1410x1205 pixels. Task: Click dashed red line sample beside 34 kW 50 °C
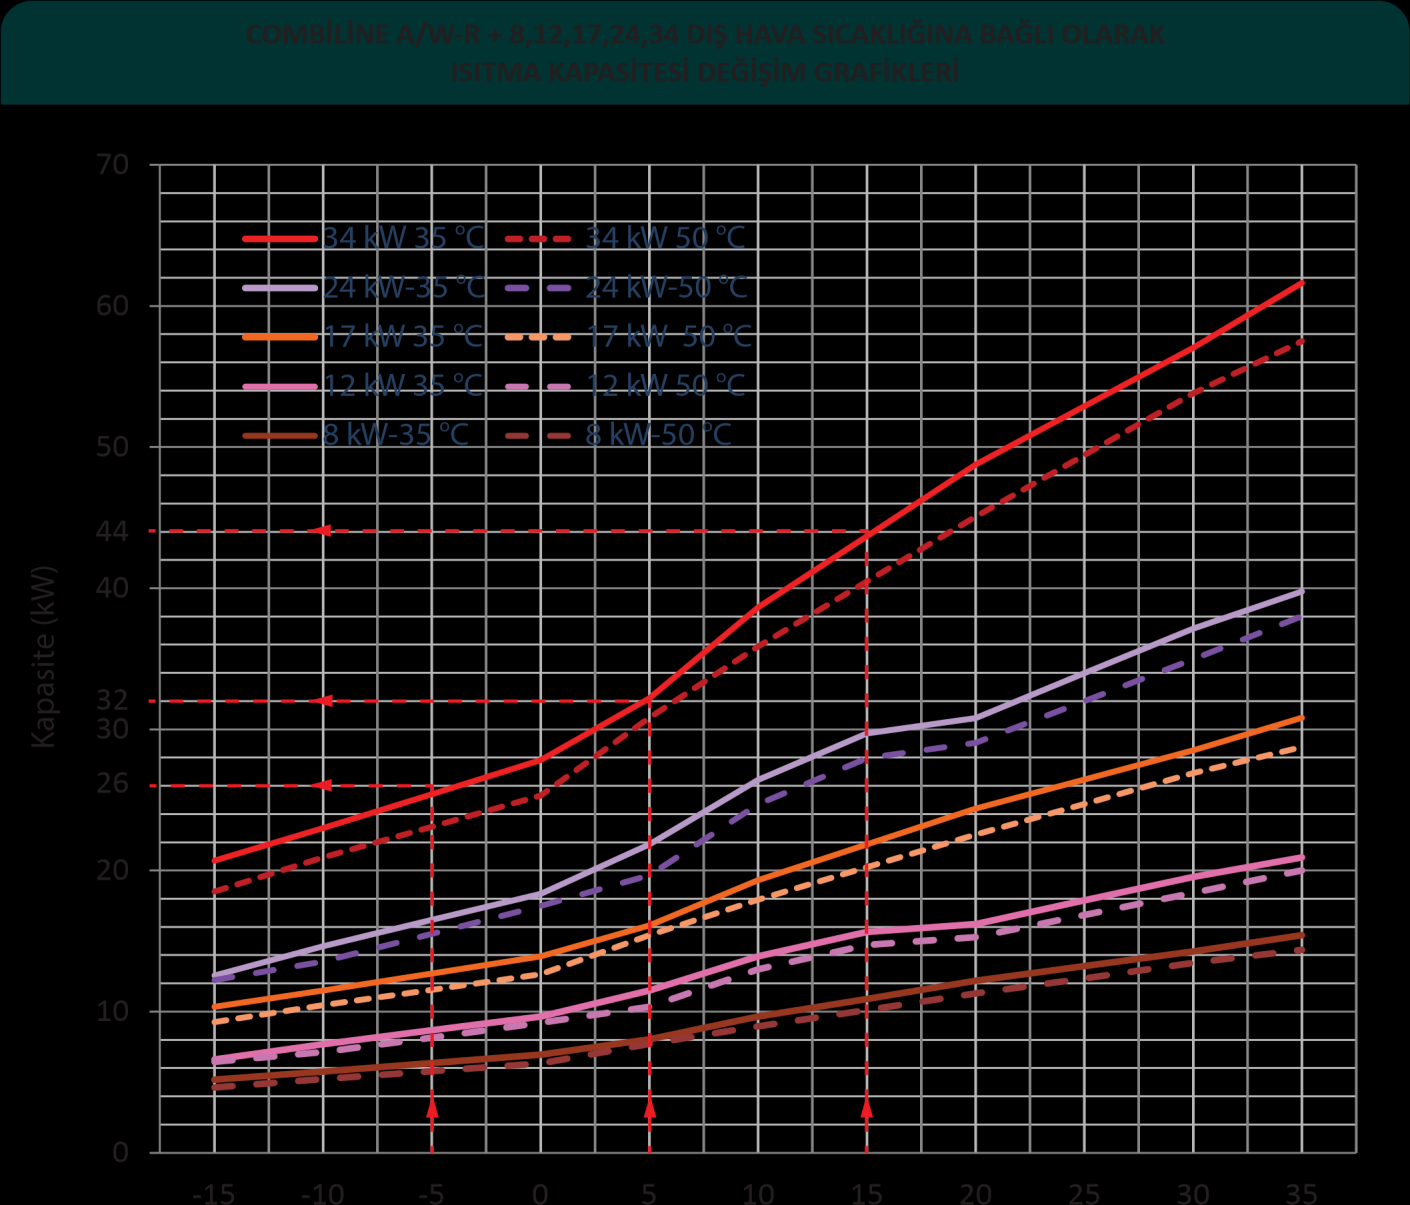tap(539, 238)
